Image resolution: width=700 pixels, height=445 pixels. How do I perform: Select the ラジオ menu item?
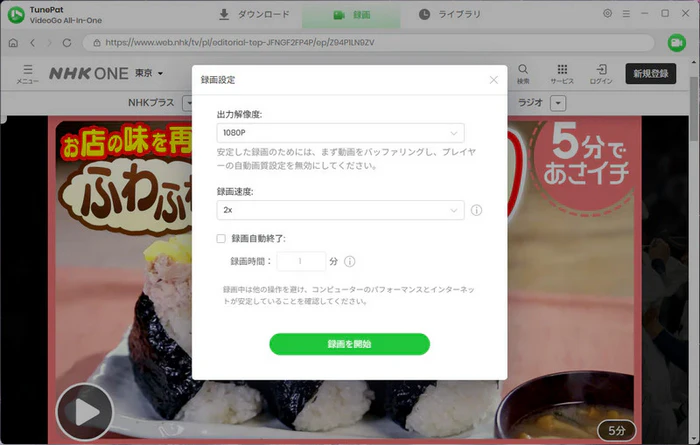[x=530, y=103]
